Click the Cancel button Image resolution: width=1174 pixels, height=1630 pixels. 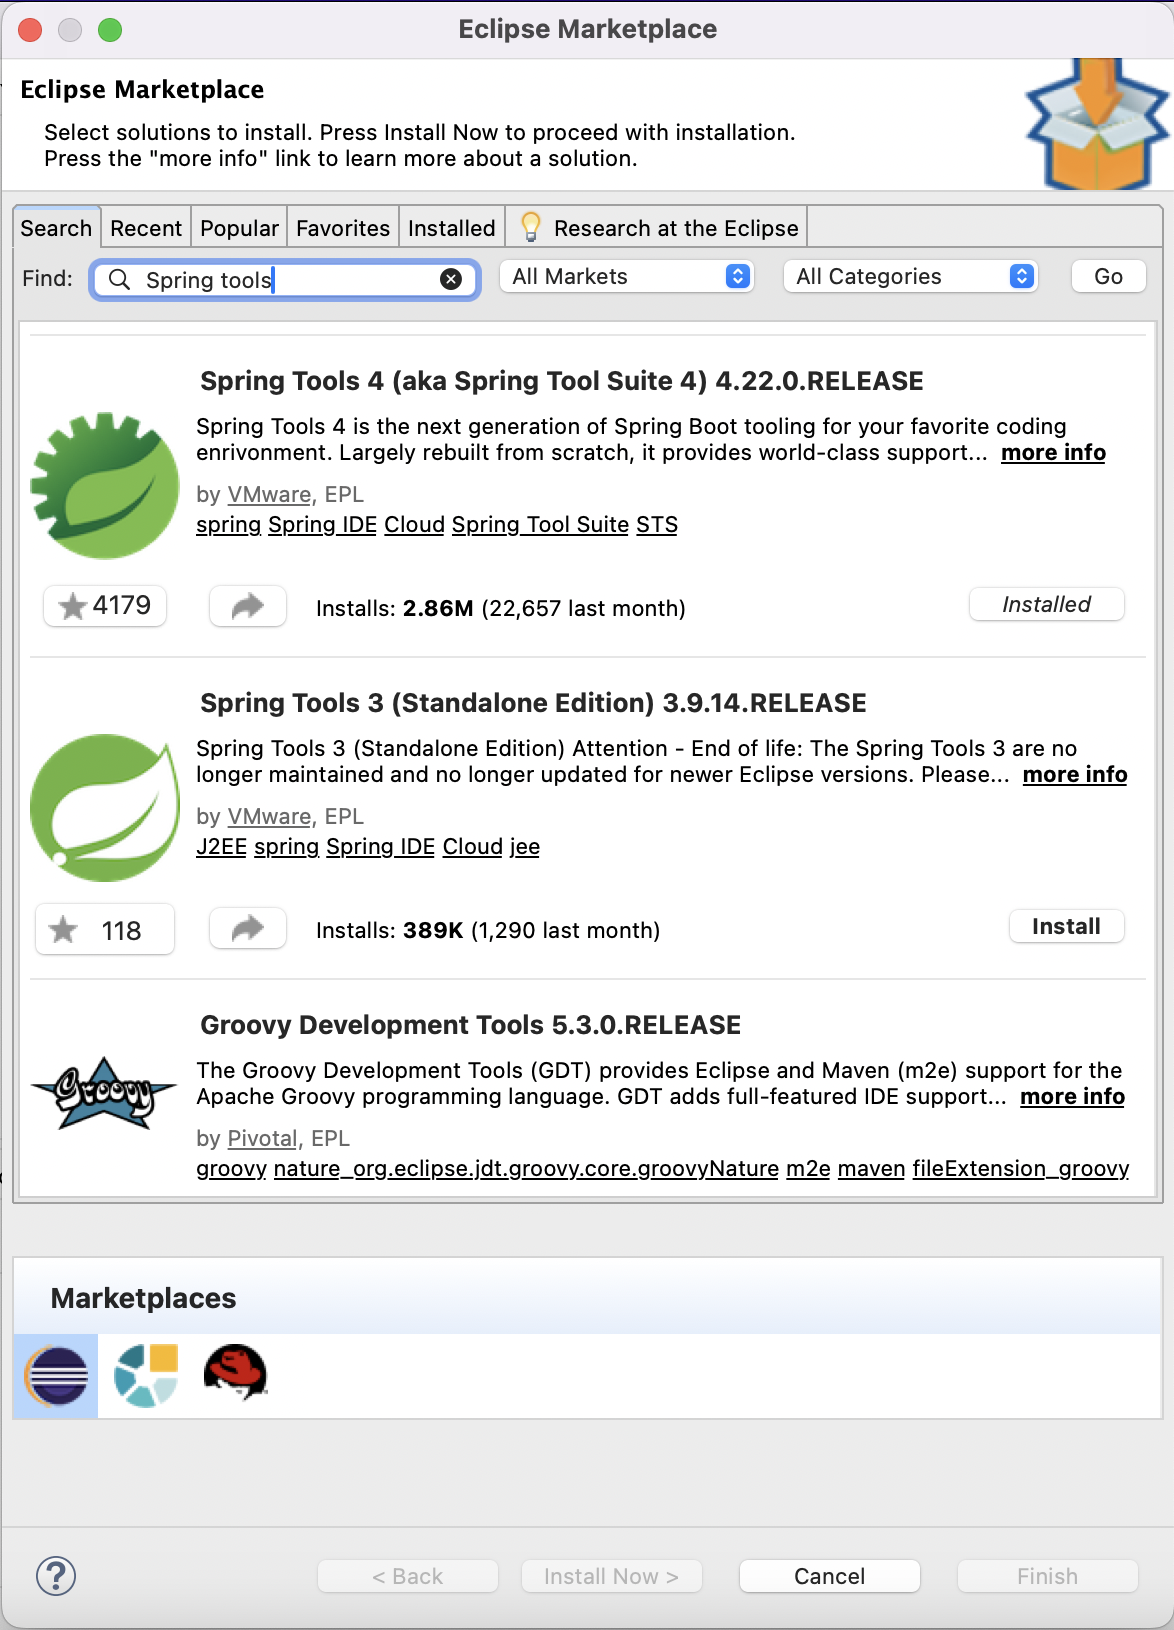point(829,1576)
